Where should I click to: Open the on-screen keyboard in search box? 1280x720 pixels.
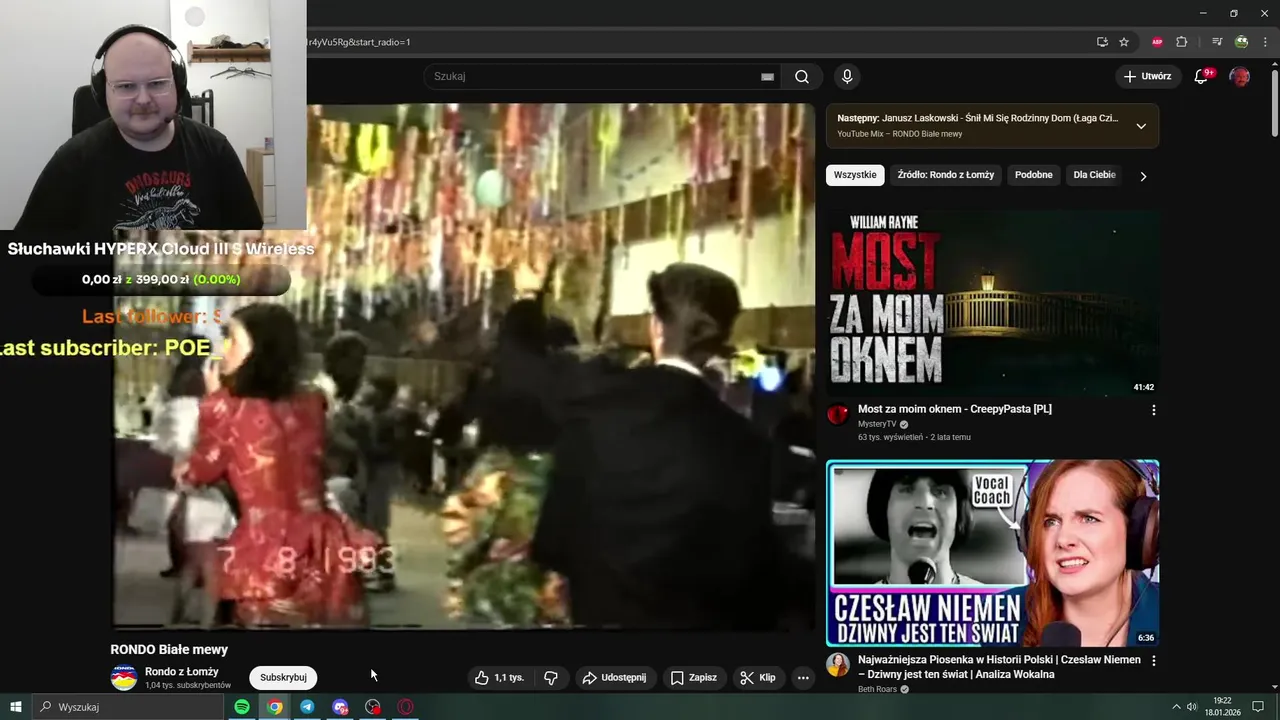[767, 76]
